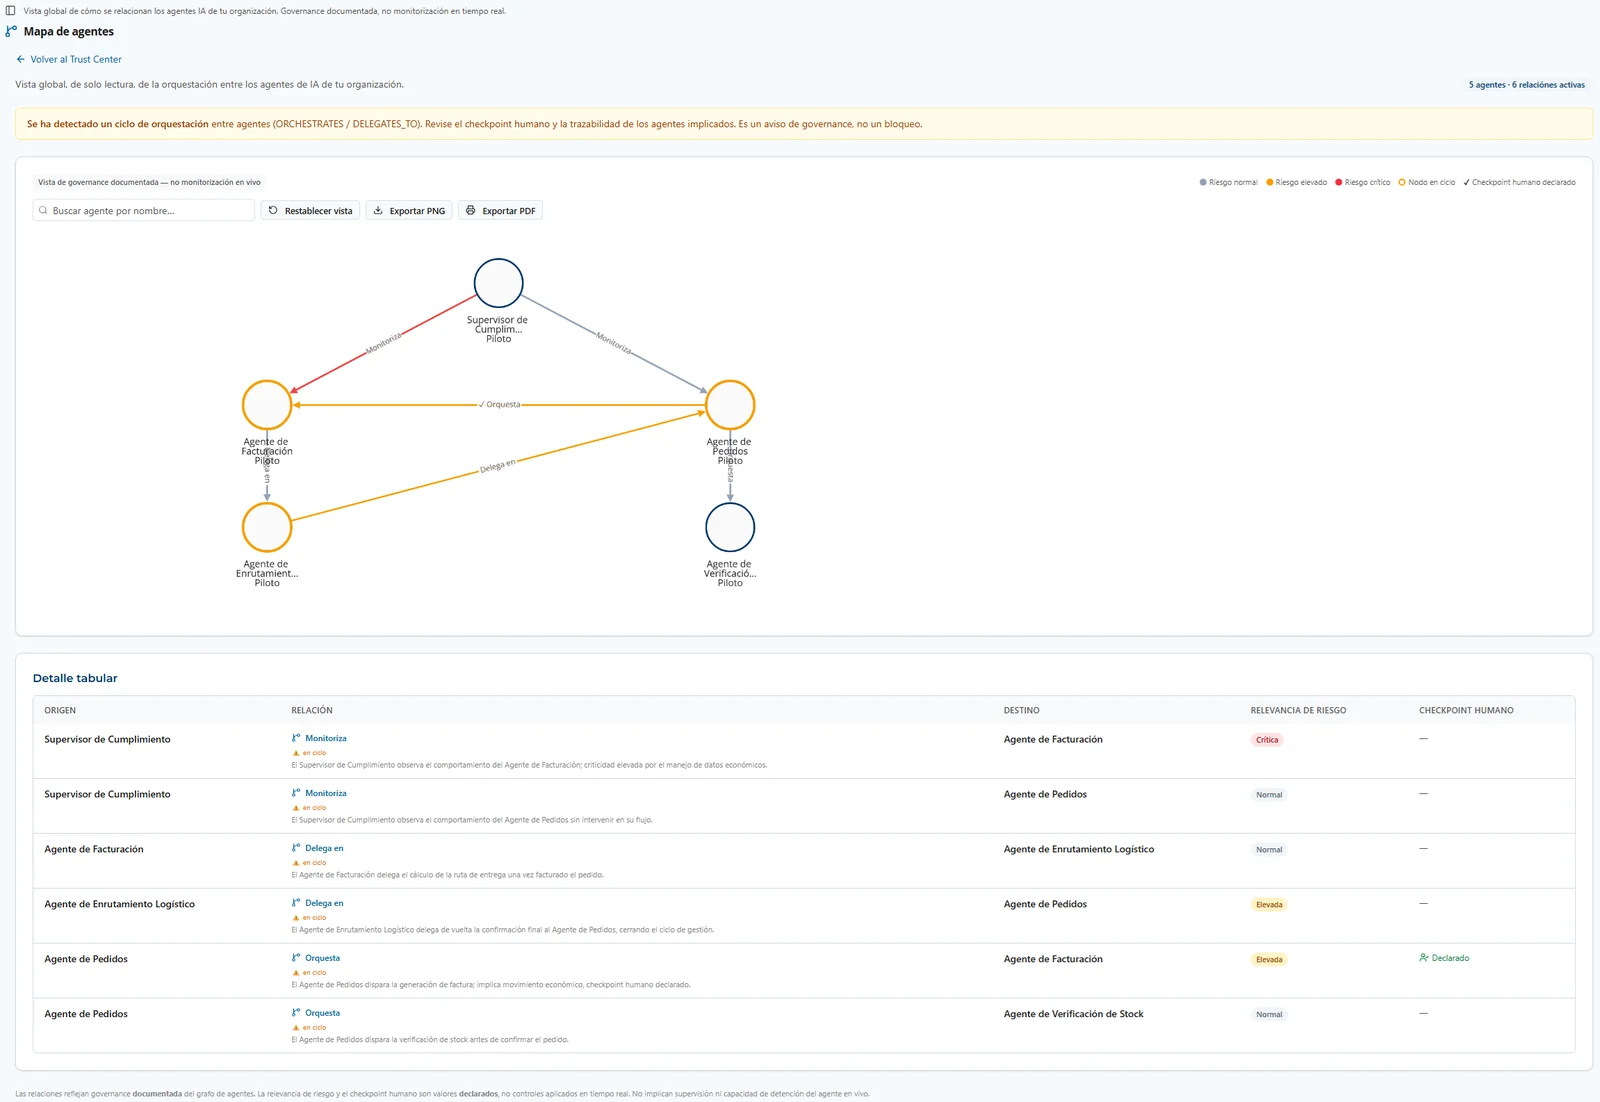Screen dimensions: 1600x1102
Task: Toggle the sidebar panel icon at top left
Action: click(x=11, y=11)
